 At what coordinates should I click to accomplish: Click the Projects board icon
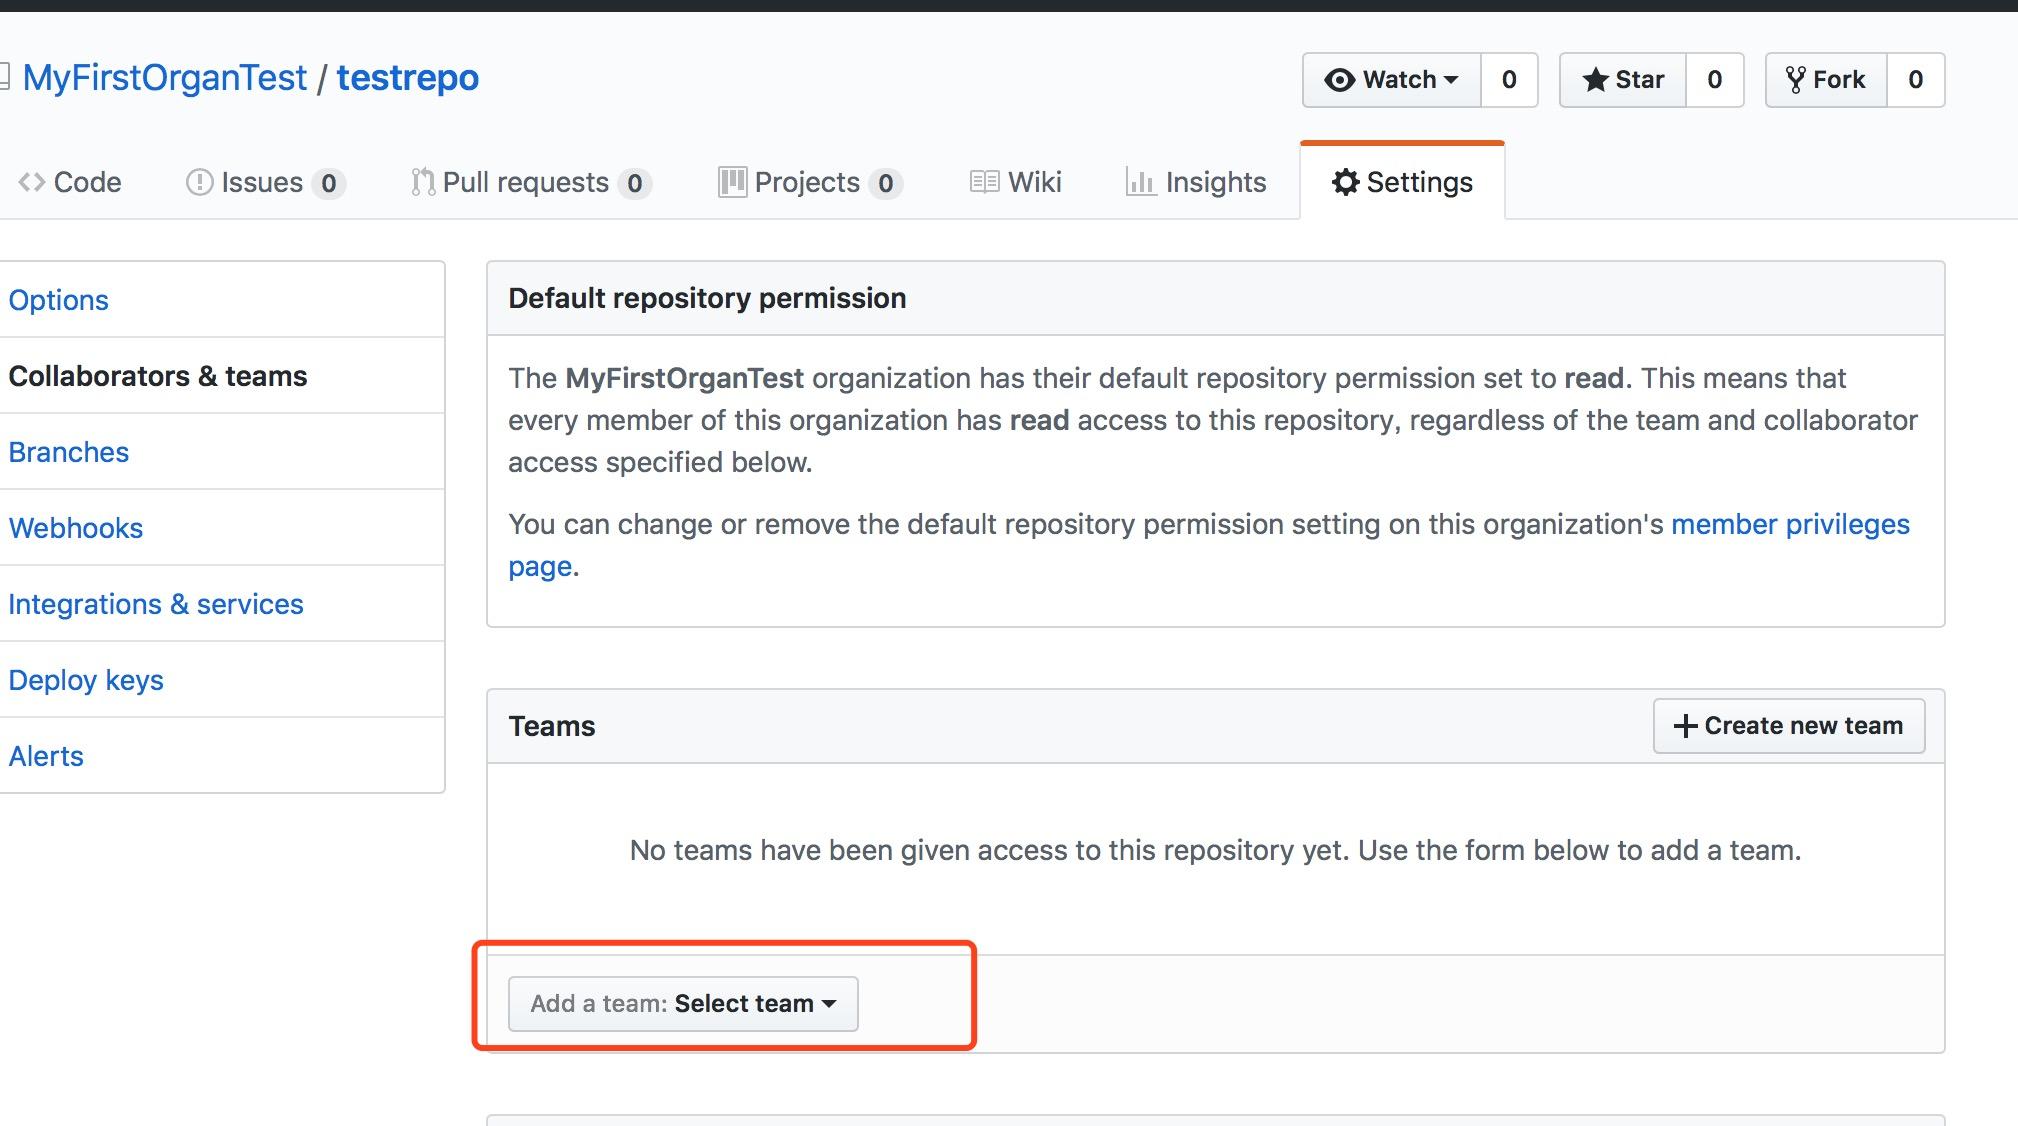pyautogui.click(x=734, y=181)
